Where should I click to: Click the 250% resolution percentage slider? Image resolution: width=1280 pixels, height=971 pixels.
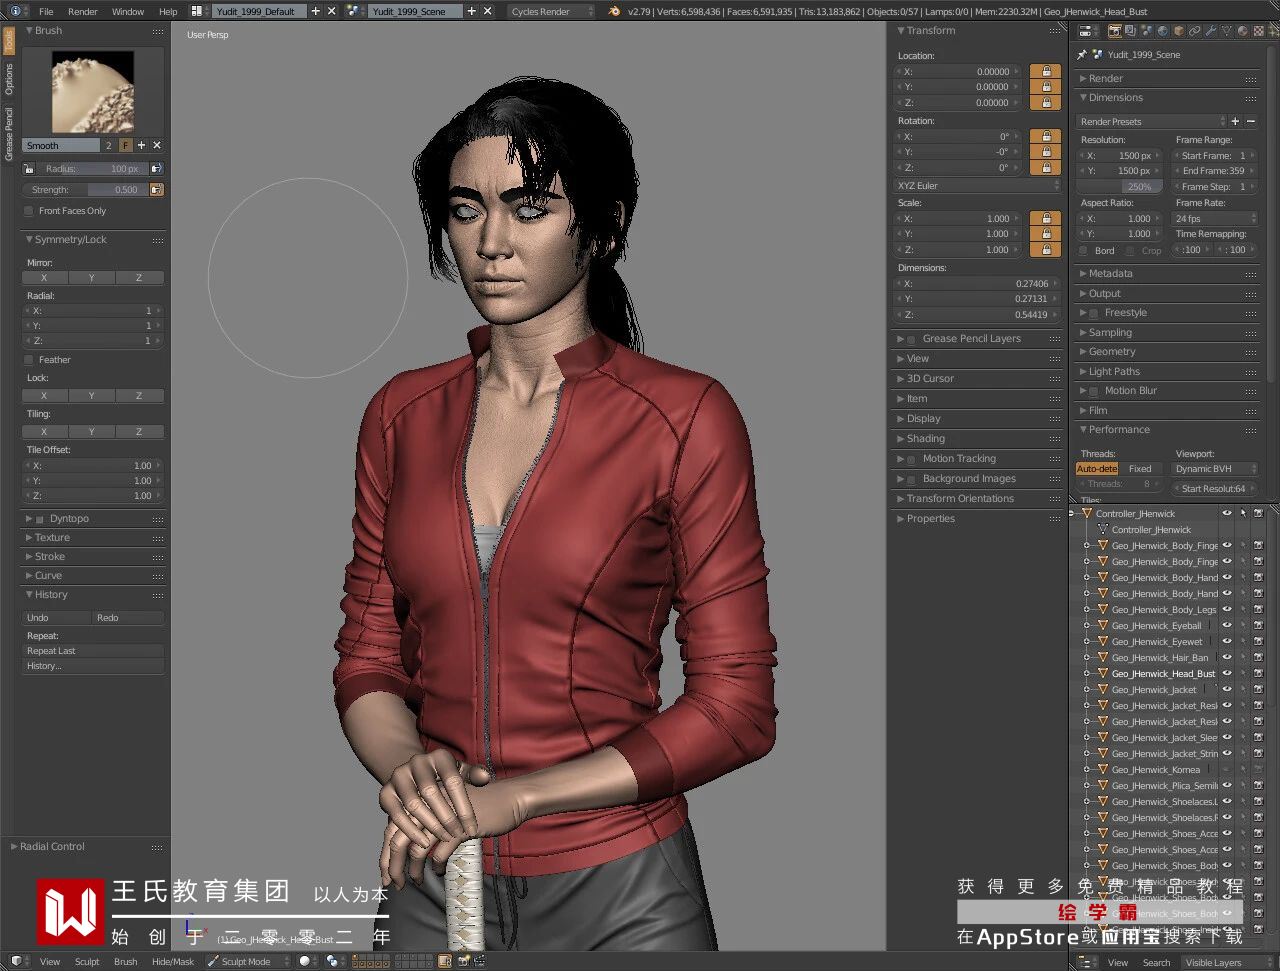(x=1117, y=187)
